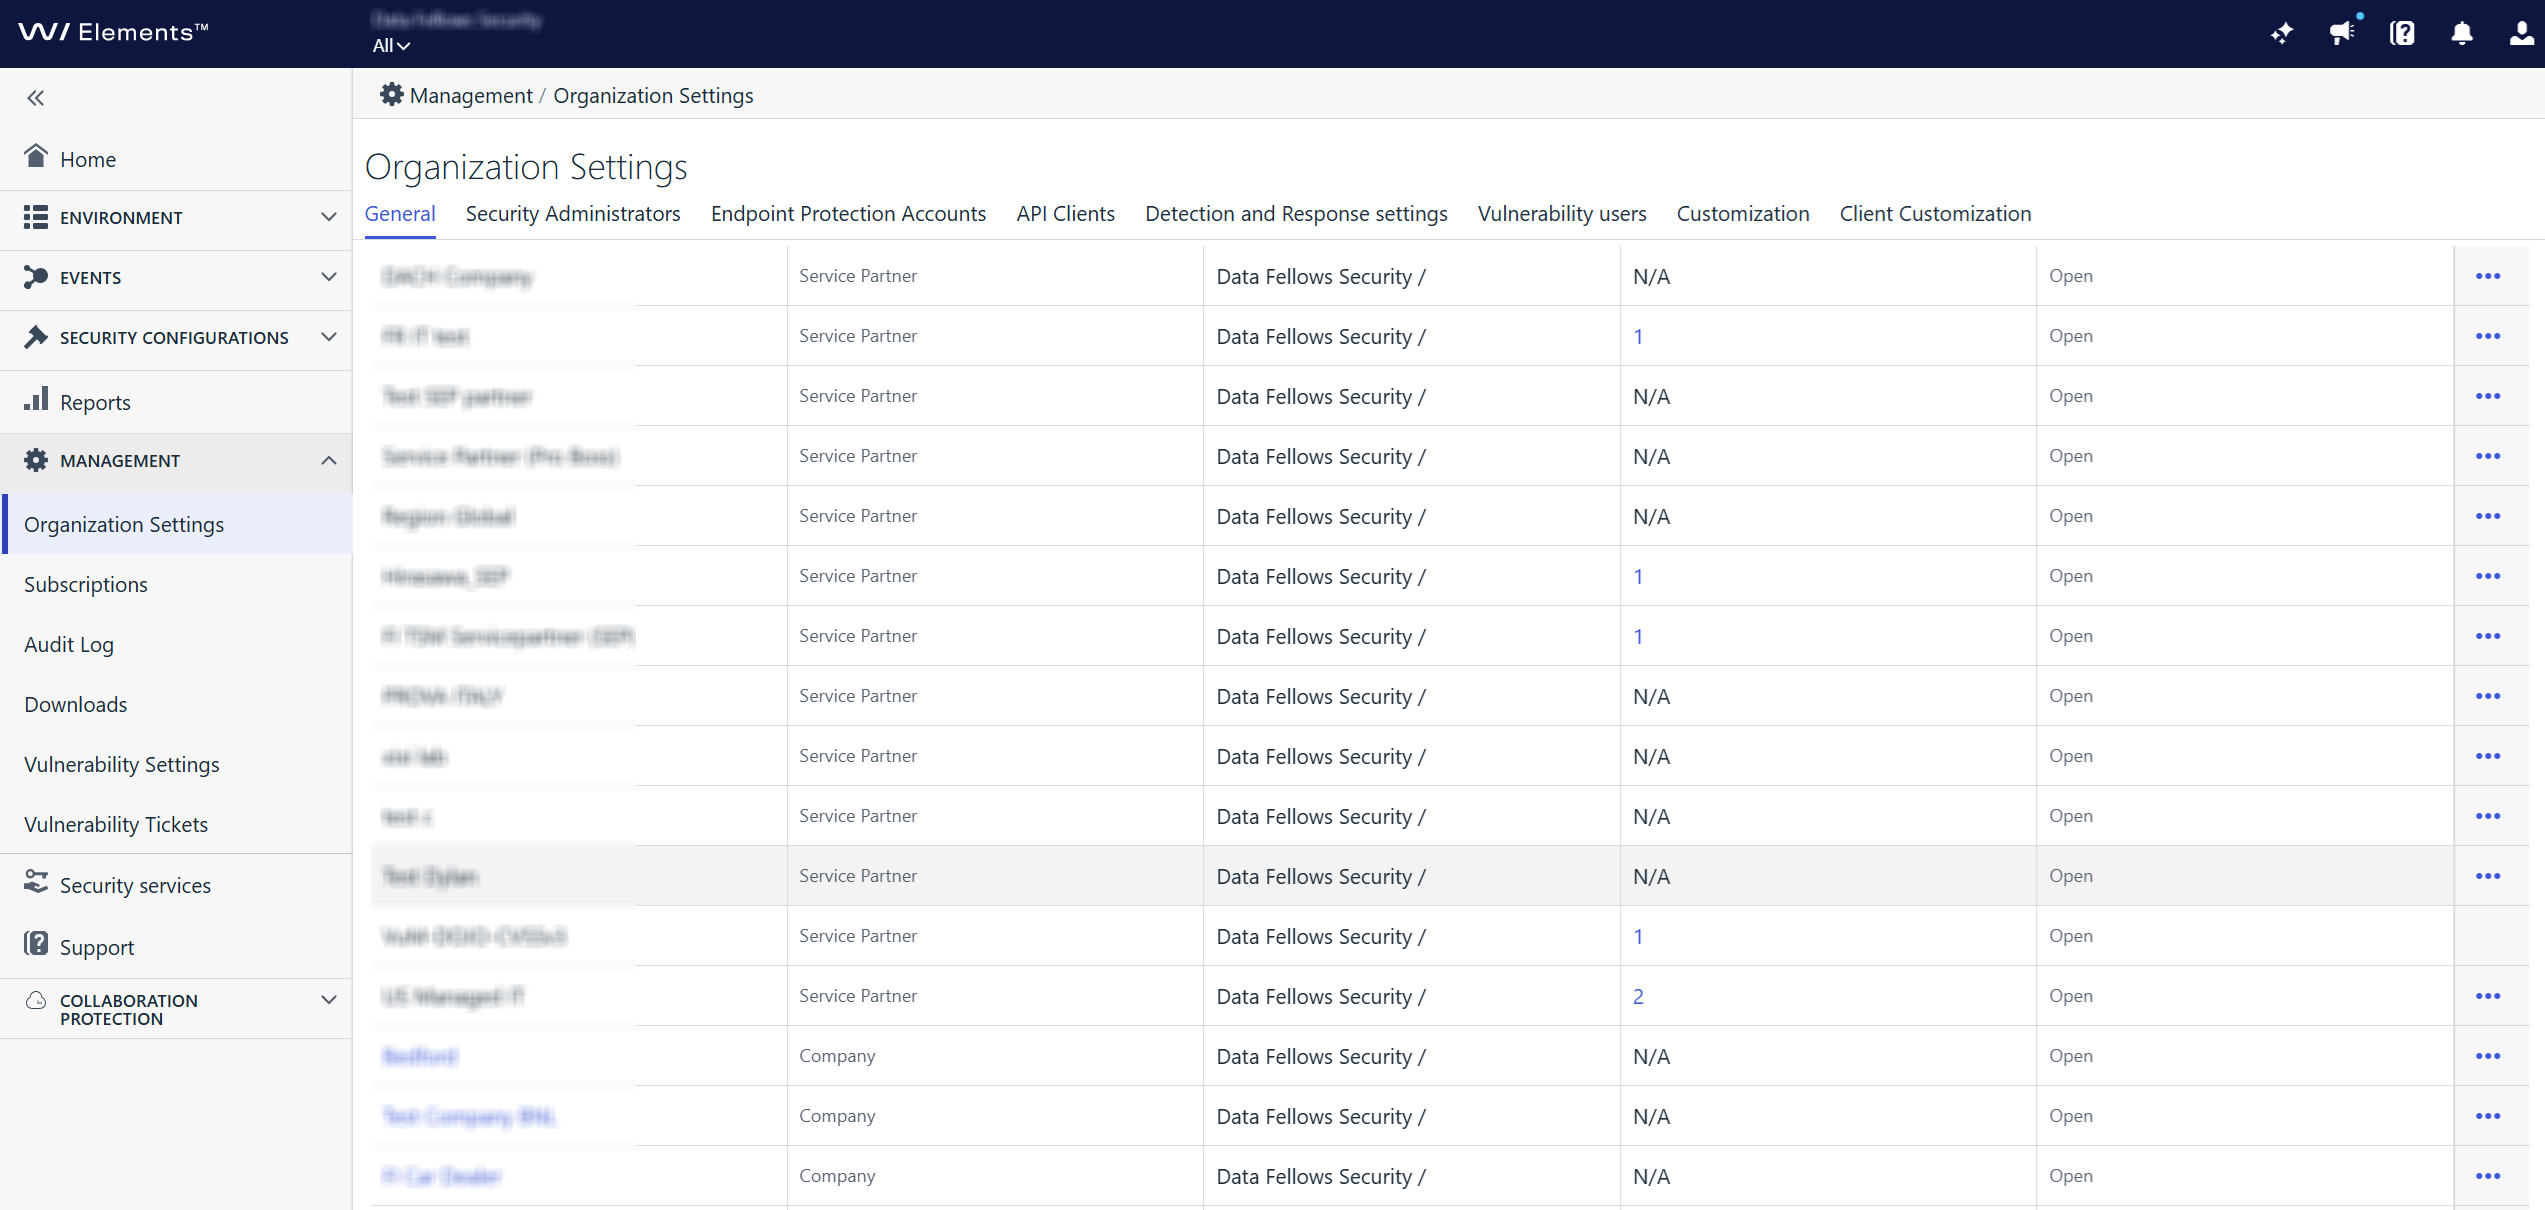Open the three-dot menu for the first Company row
Screen dimensions: 2545x1210
pos(2488,1056)
